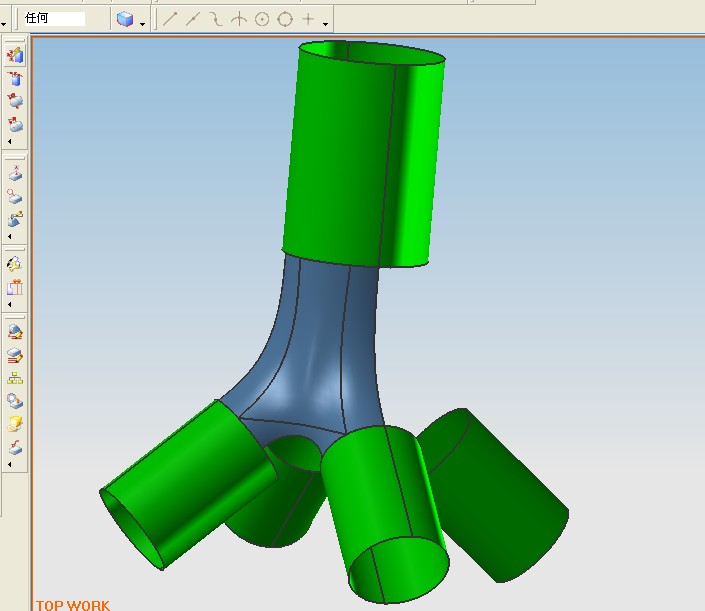Click the yellow hierarchy tree icon

pos(15,379)
